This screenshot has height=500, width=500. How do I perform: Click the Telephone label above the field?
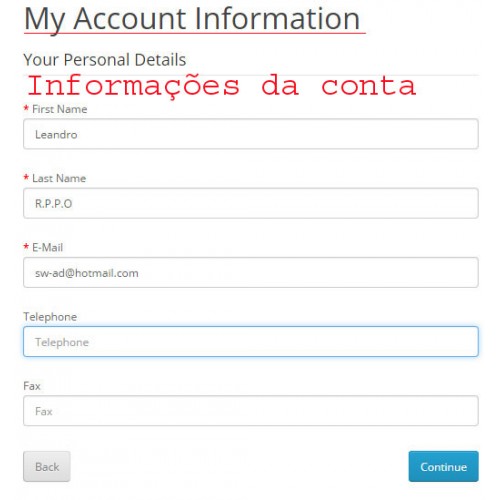click(x=50, y=317)
